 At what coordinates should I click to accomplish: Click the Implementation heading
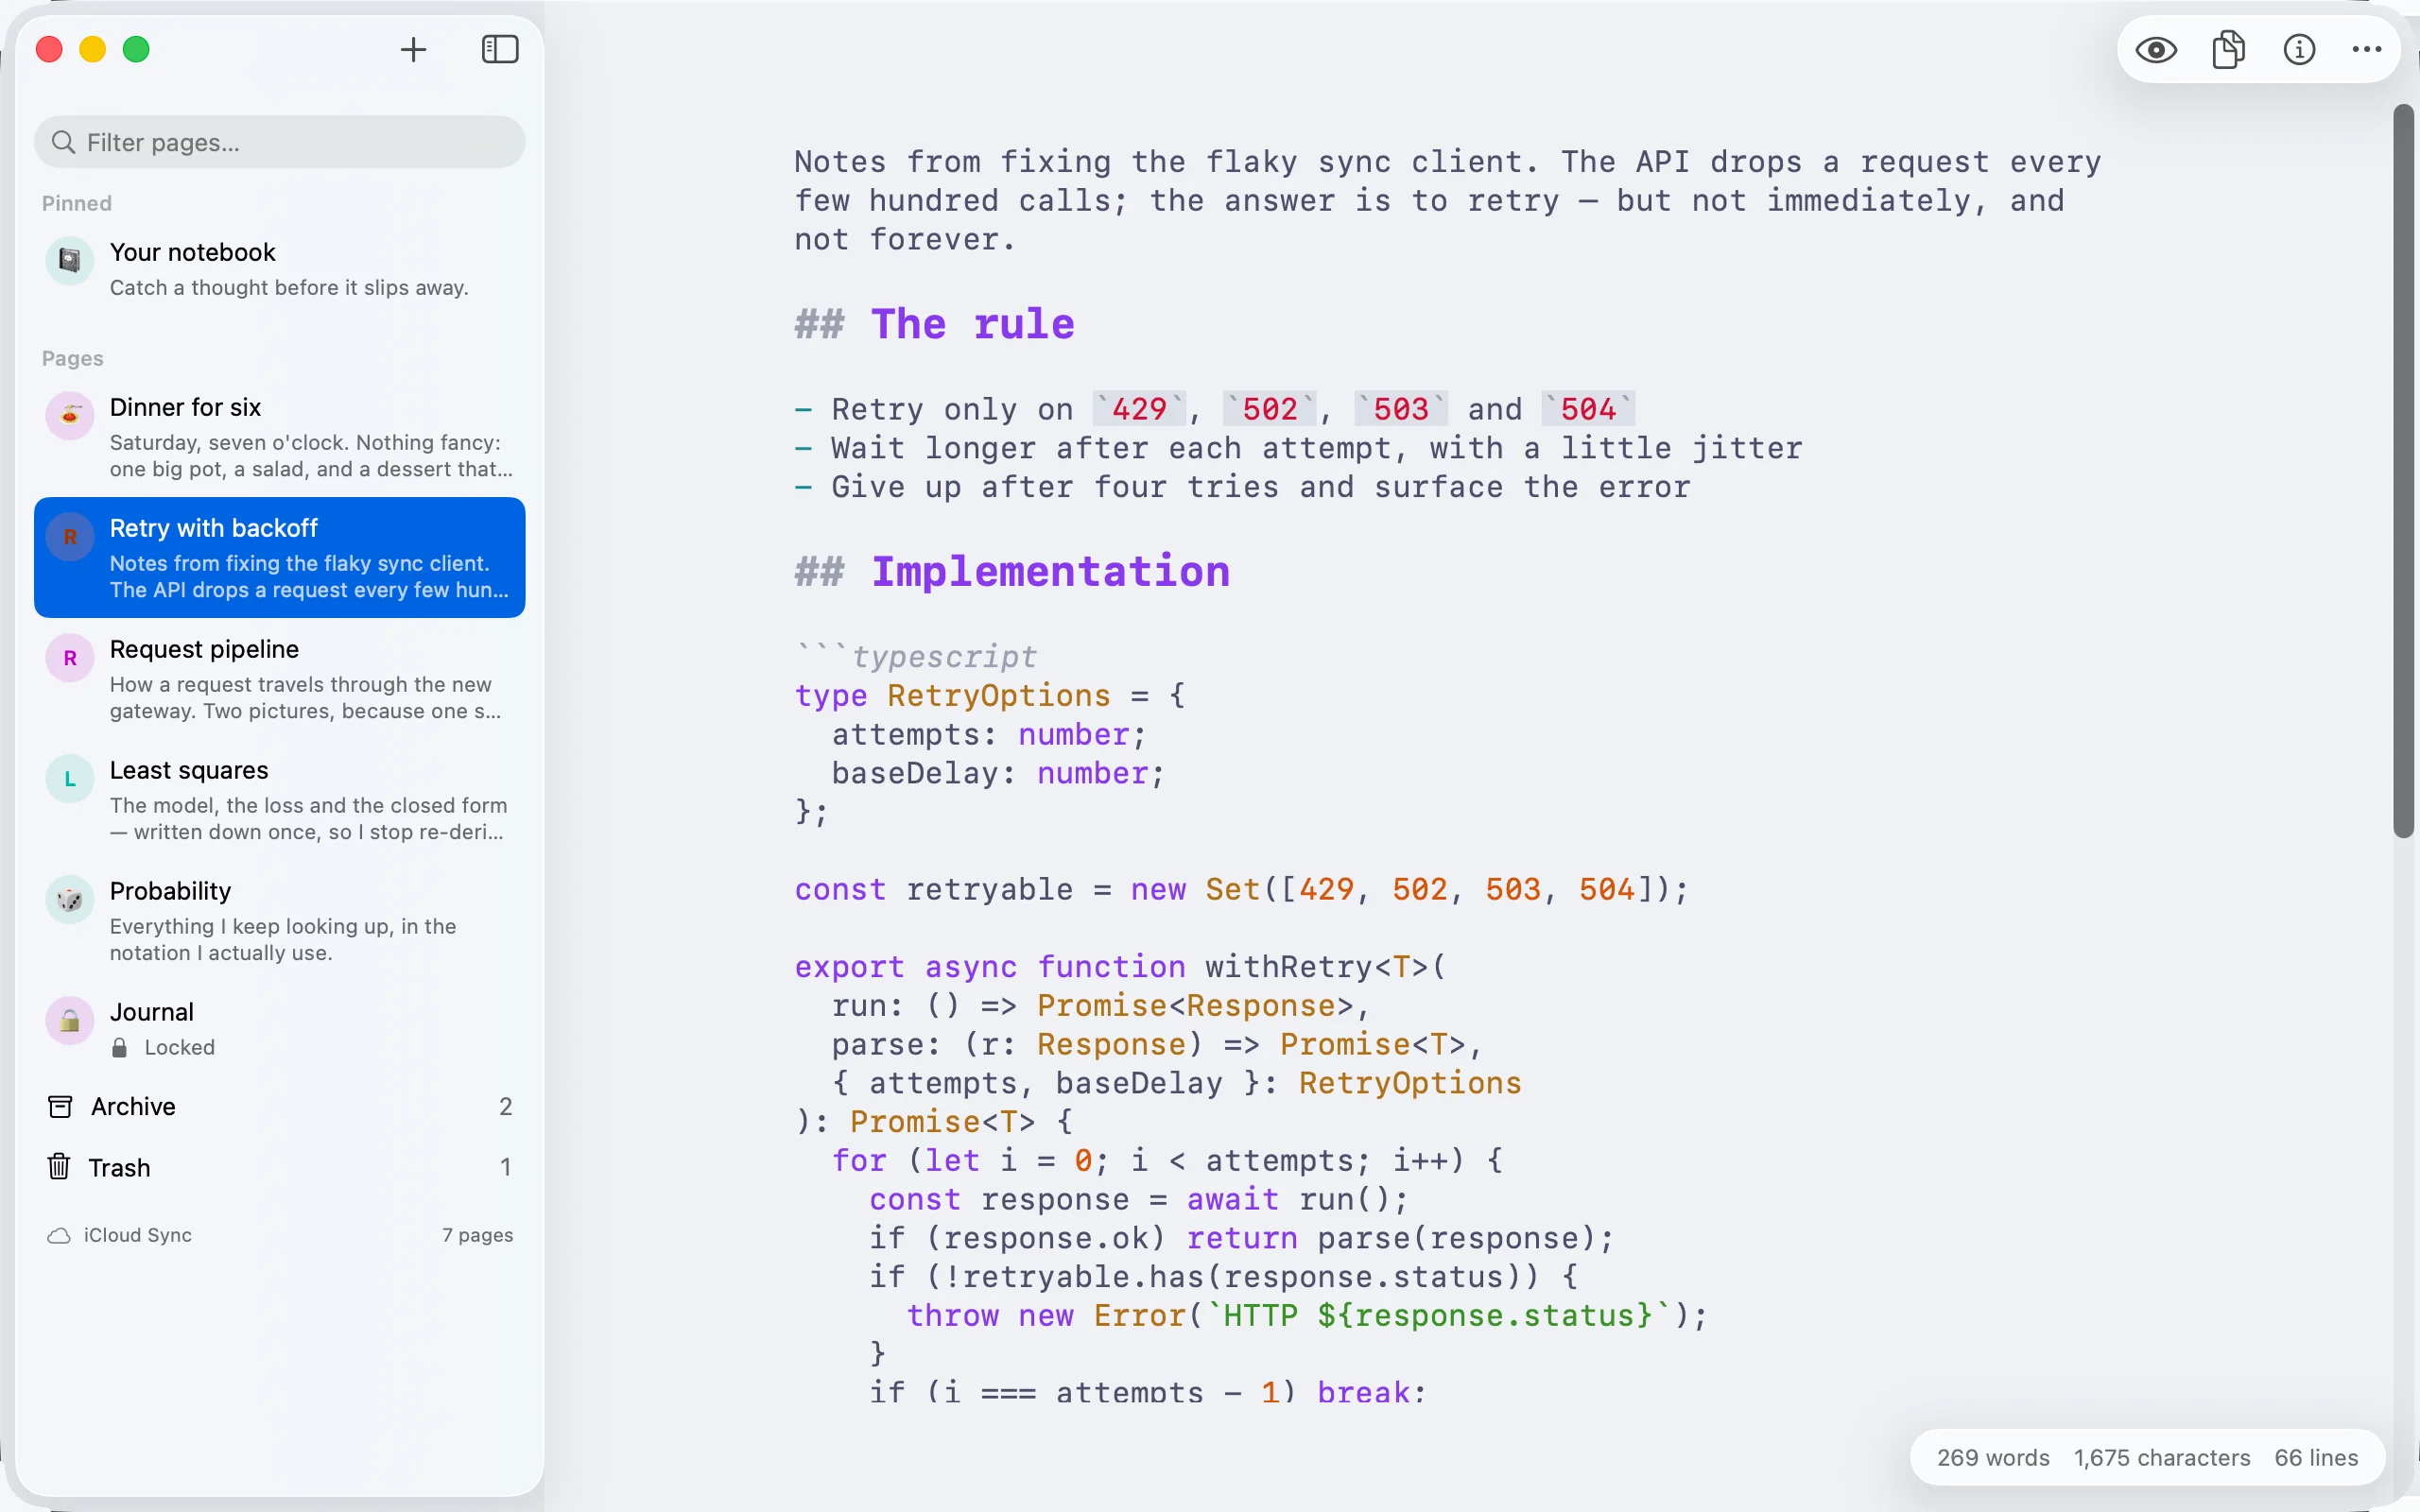tap(1050, 571)
